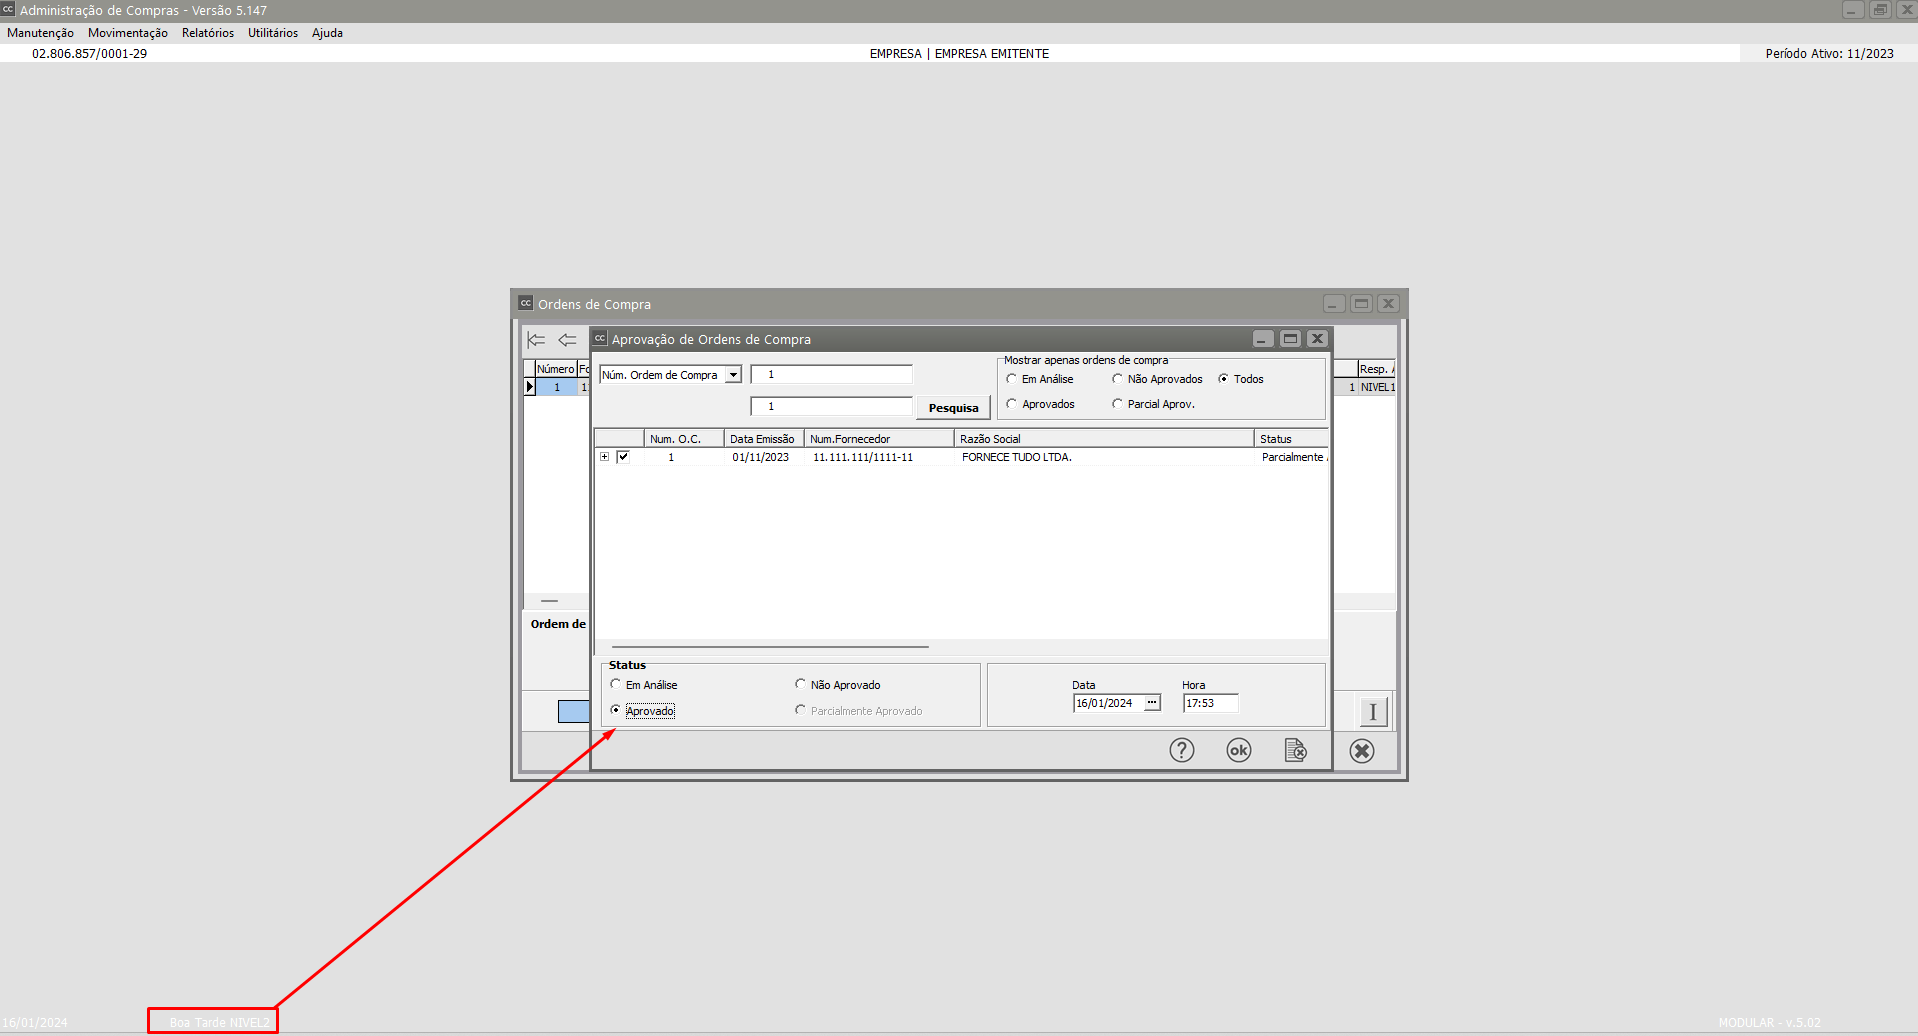1918x1036 pixels.
Task: Click the document cancel icon
Action: 1295,750
